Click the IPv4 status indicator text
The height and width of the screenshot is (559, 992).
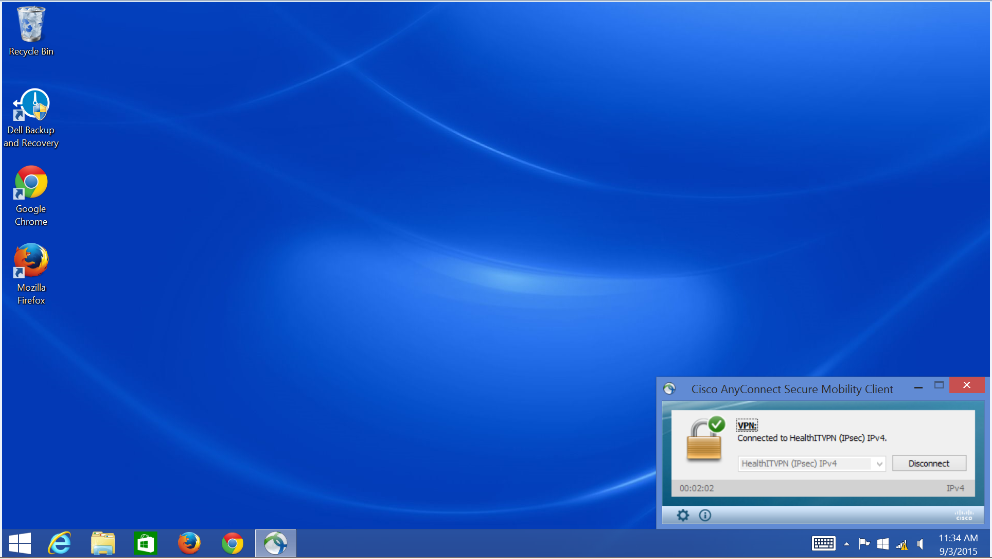click(955, 488)
